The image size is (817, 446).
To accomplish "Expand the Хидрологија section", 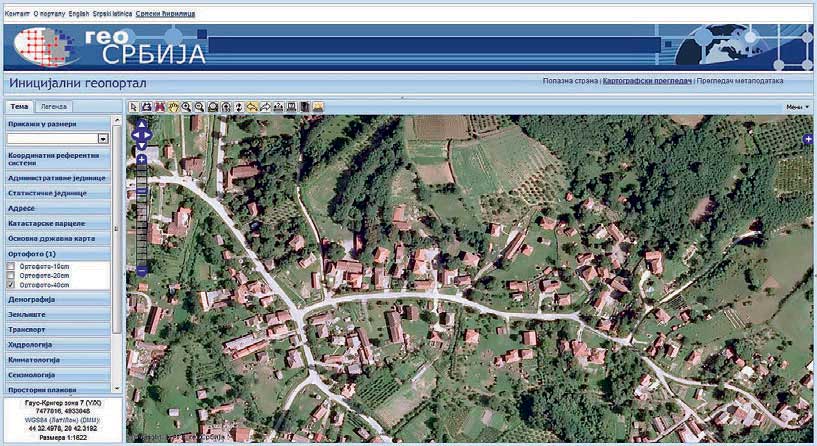I will click(58, 345).
